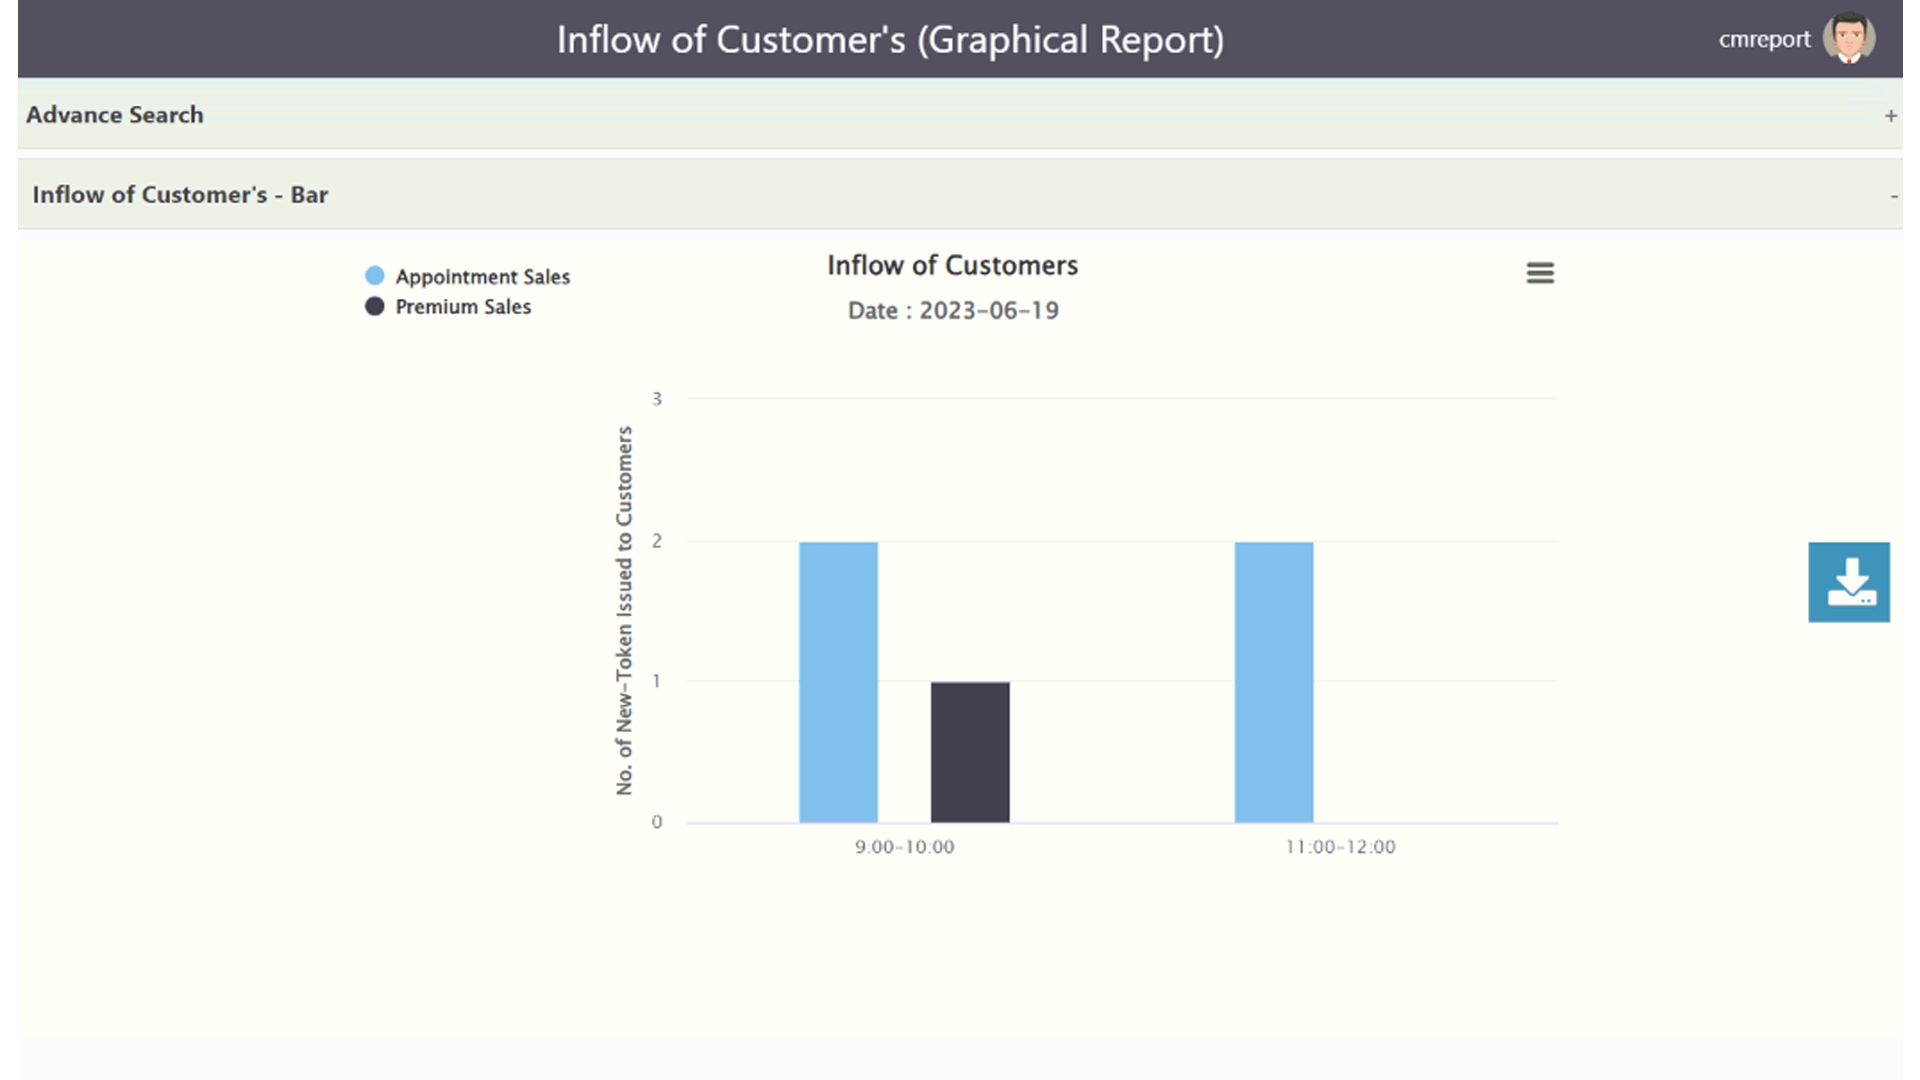Open the chart hamburger context menu
Screen dimensions: 1920x1080
[x=1540, y=273]
